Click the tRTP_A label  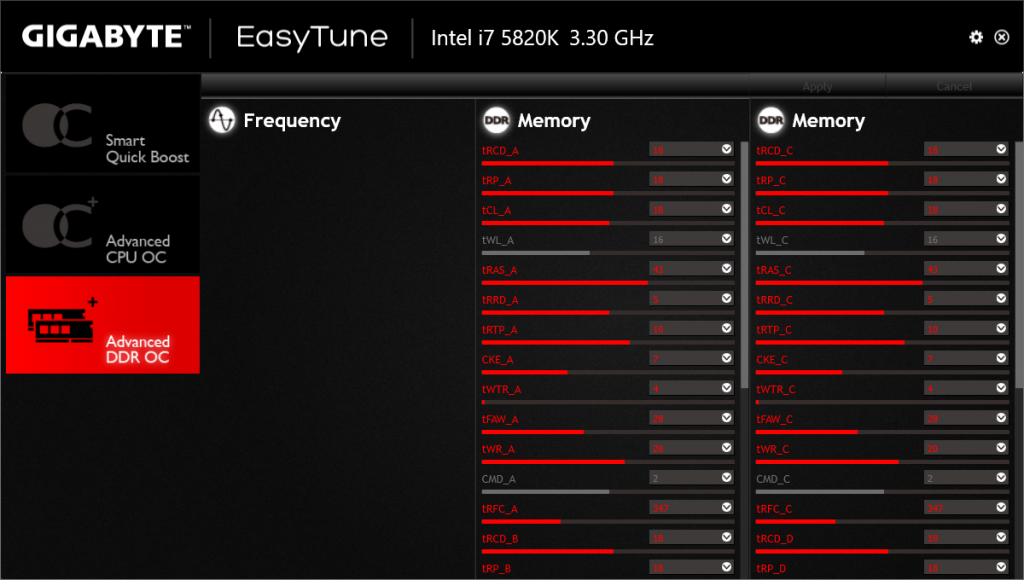tap(500, 330)
